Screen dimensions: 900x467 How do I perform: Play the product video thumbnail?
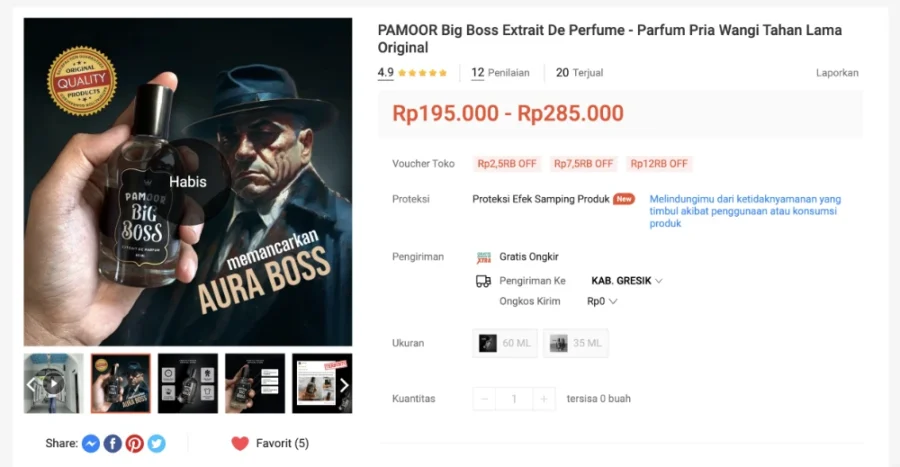point(53,384)
